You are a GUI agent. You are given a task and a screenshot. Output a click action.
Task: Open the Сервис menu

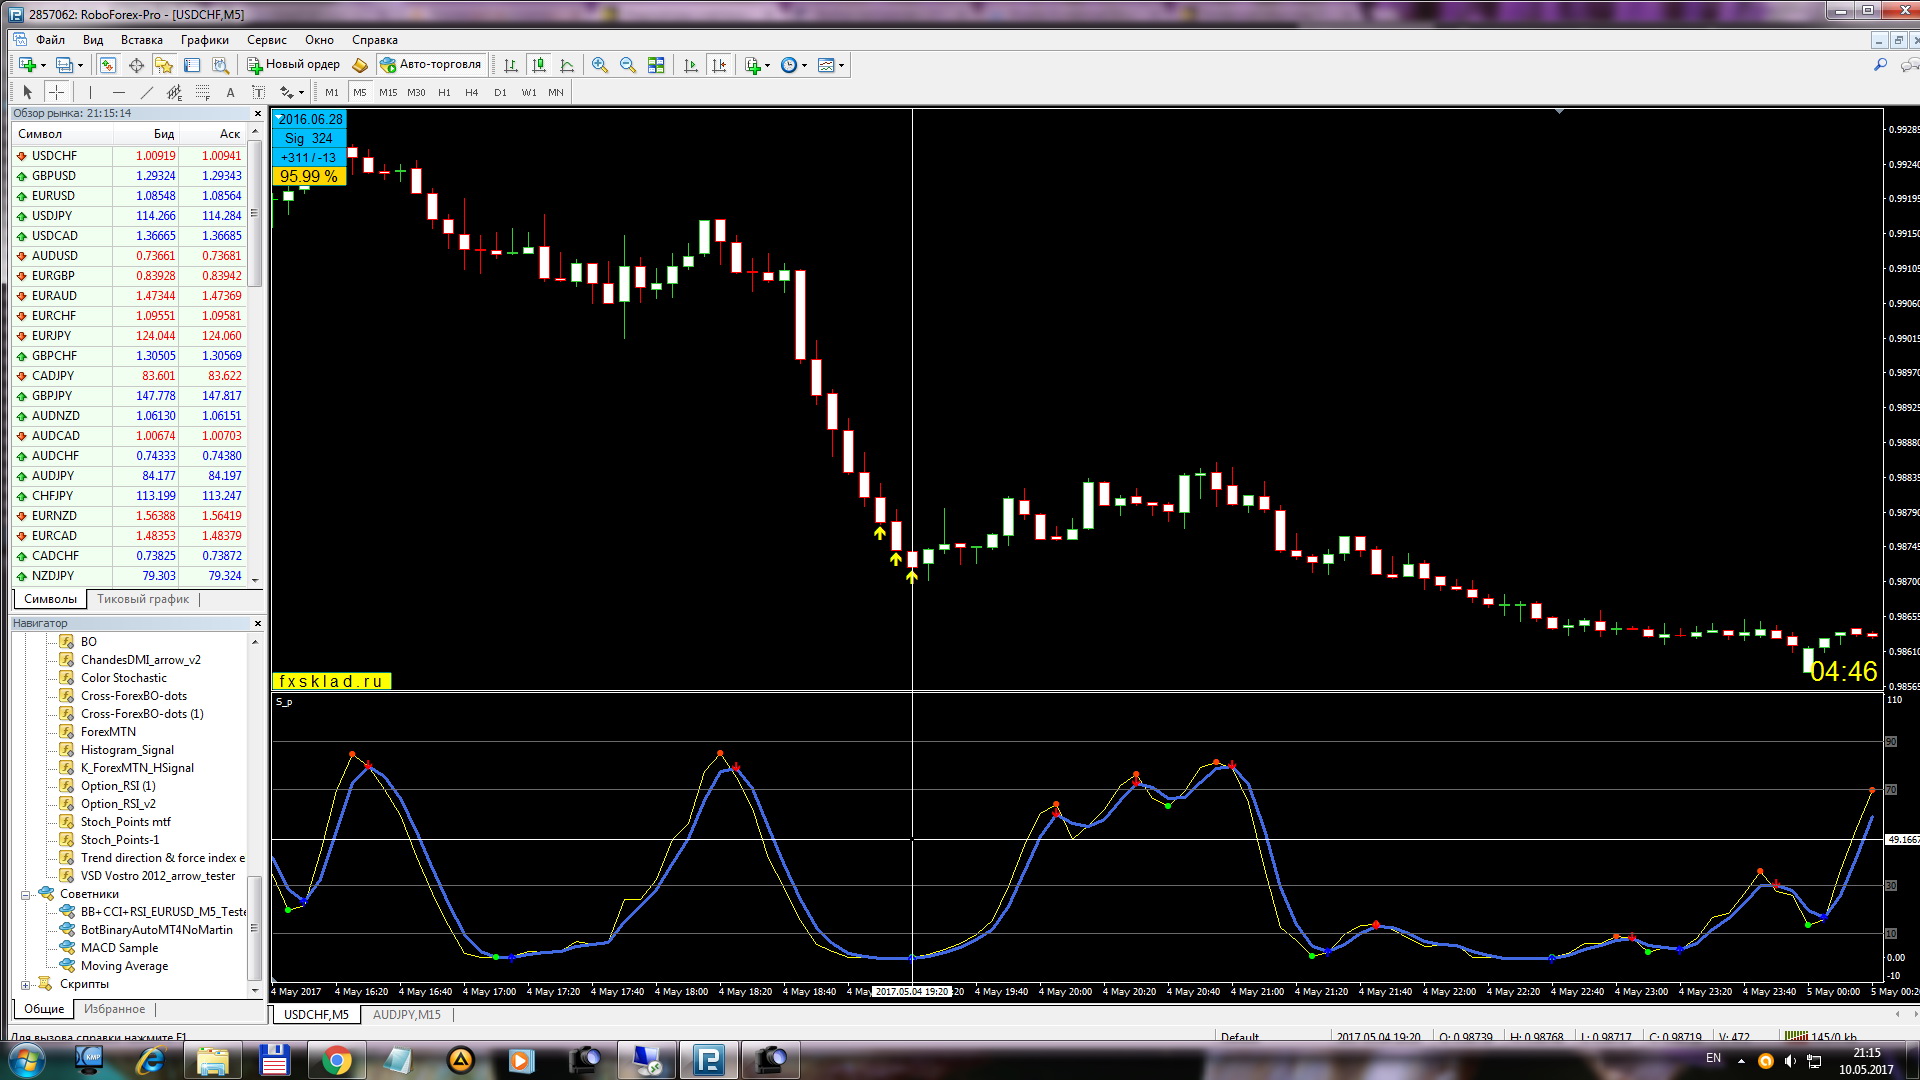pos(267,40)
